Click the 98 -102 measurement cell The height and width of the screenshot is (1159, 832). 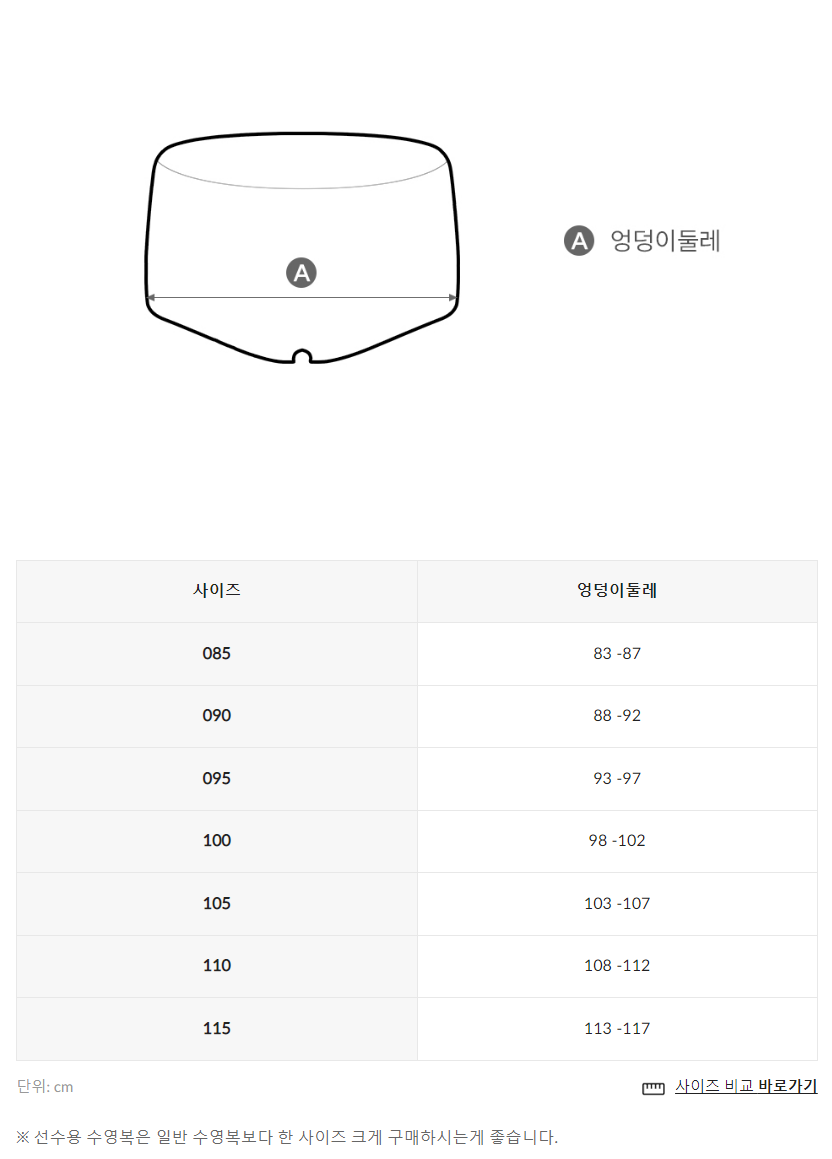click(x=617, y=840)
